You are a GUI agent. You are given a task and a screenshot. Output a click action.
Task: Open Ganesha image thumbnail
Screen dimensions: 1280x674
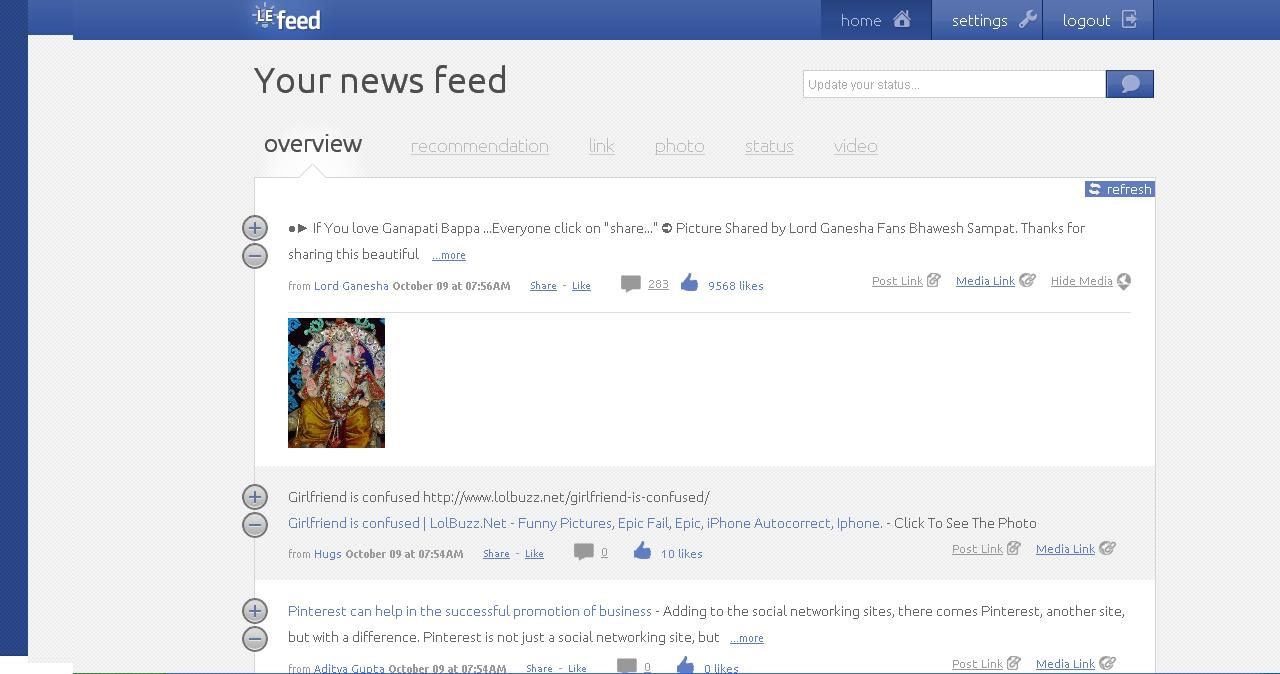click(336, 383)
